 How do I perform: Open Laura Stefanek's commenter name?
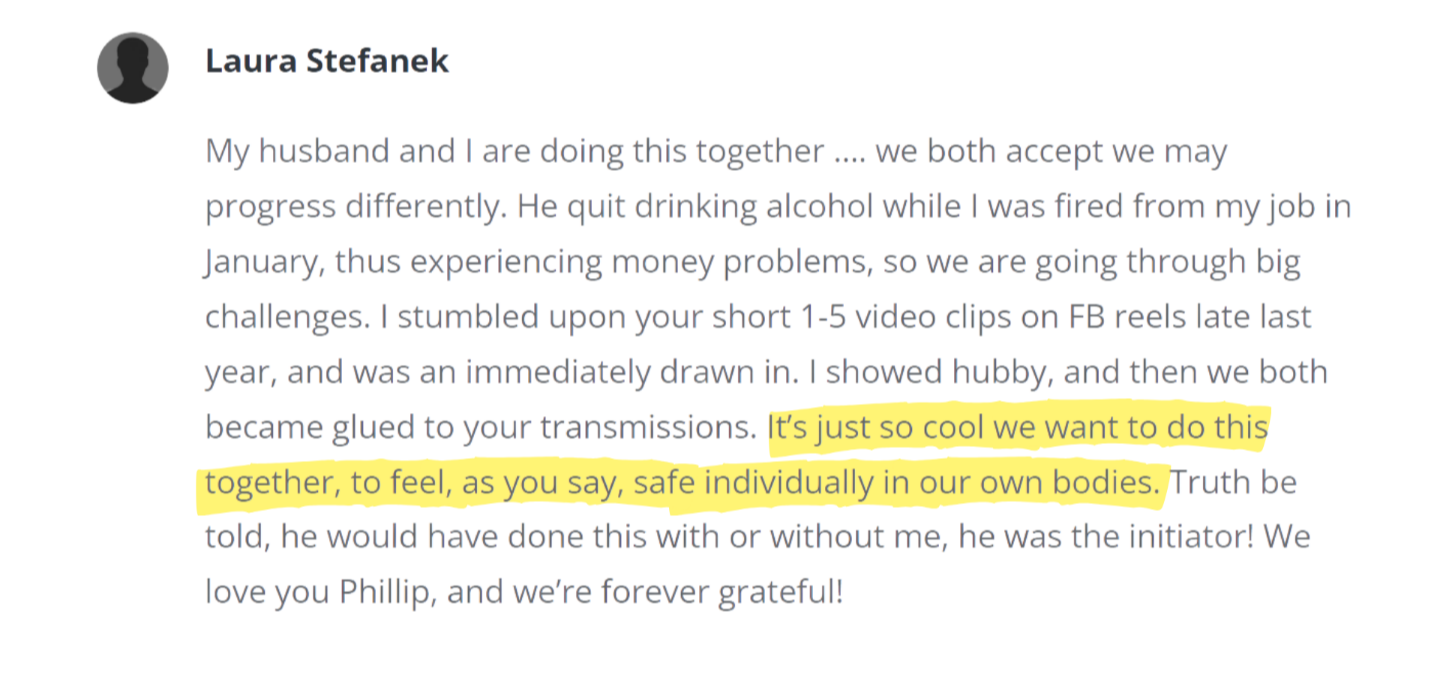(327, 61)
